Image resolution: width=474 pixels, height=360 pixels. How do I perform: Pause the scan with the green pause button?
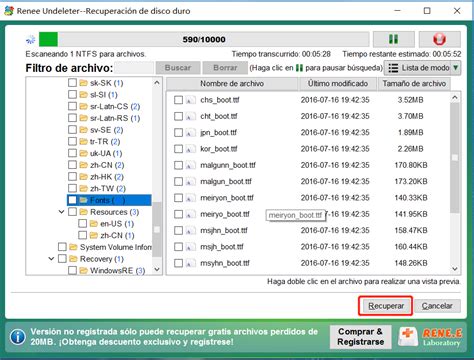(x=394, y=39)
